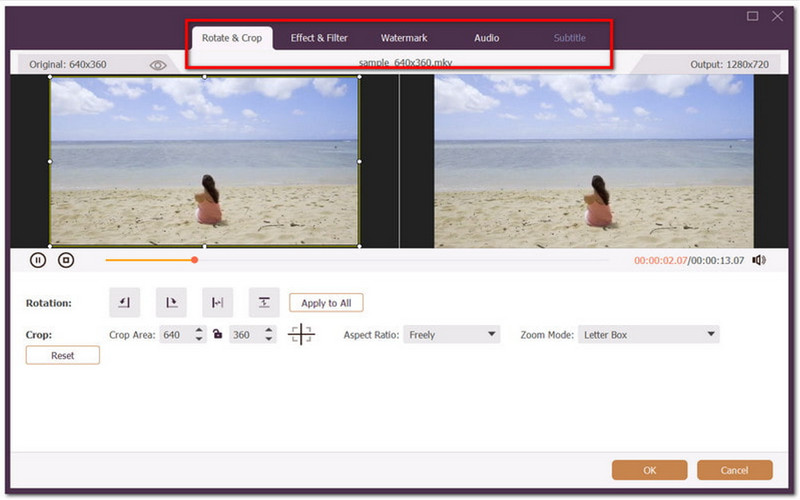Toggle the original preview eye icon
Screen dimensions: 800x500
158,65
